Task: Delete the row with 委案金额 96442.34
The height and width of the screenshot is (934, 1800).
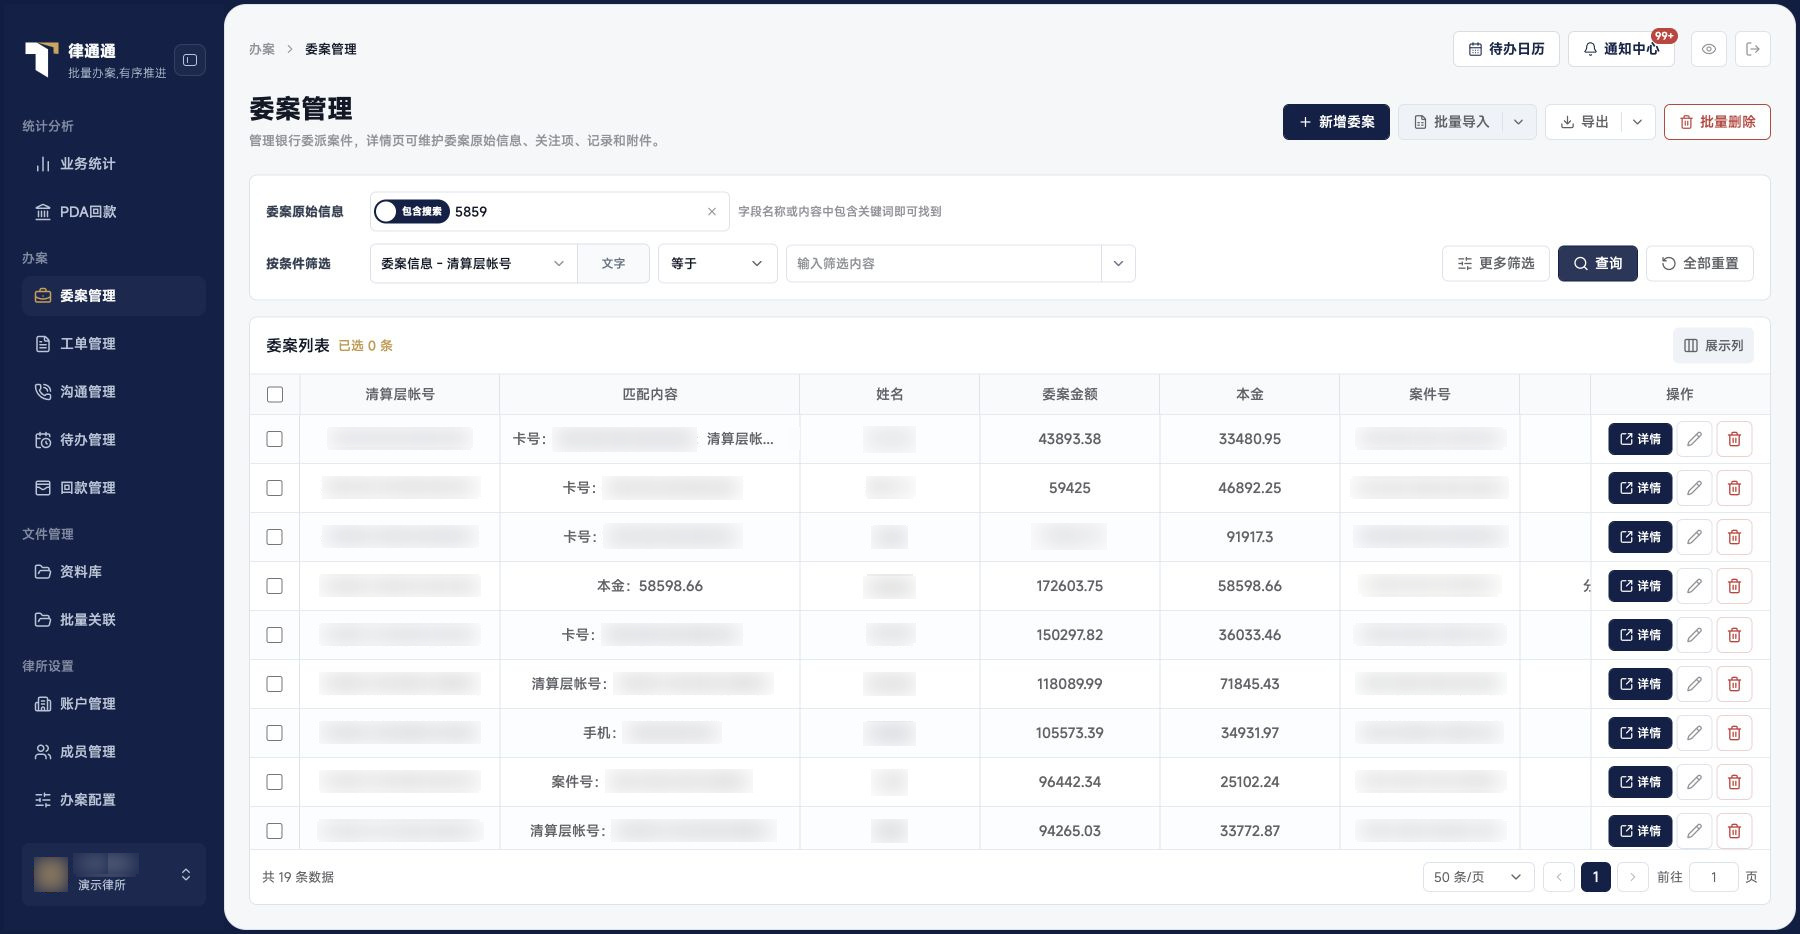Action: 1735,782
